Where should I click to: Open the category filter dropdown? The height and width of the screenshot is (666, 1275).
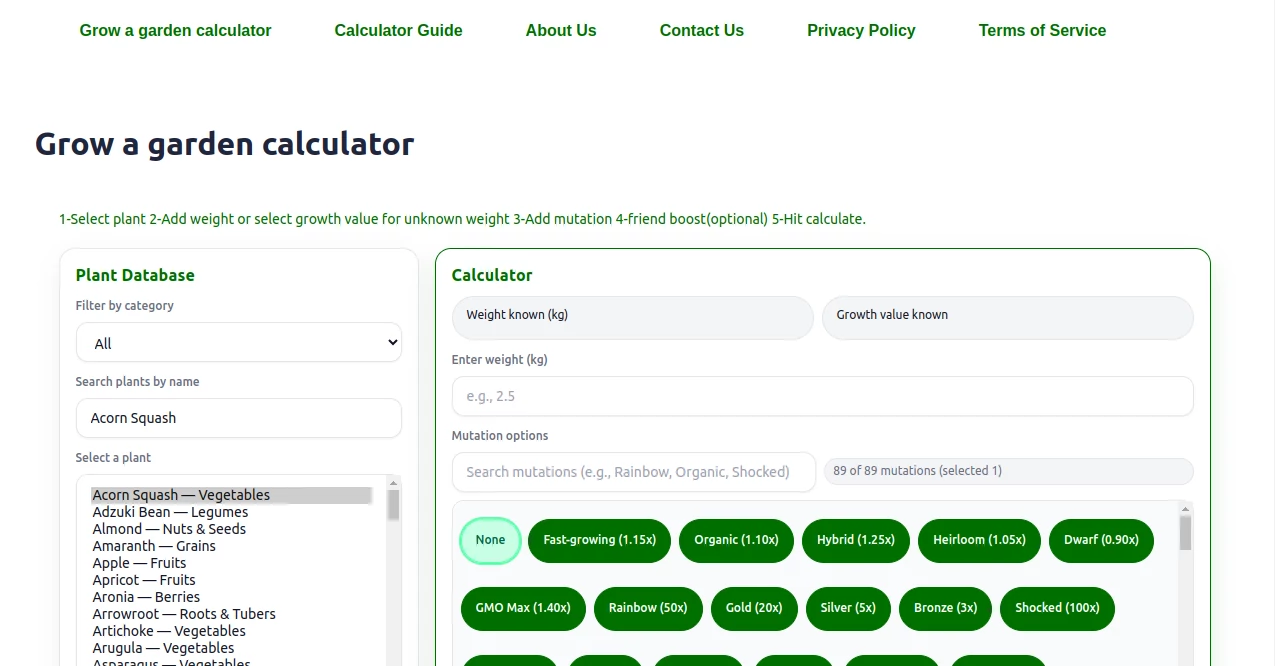pos(238,342)
